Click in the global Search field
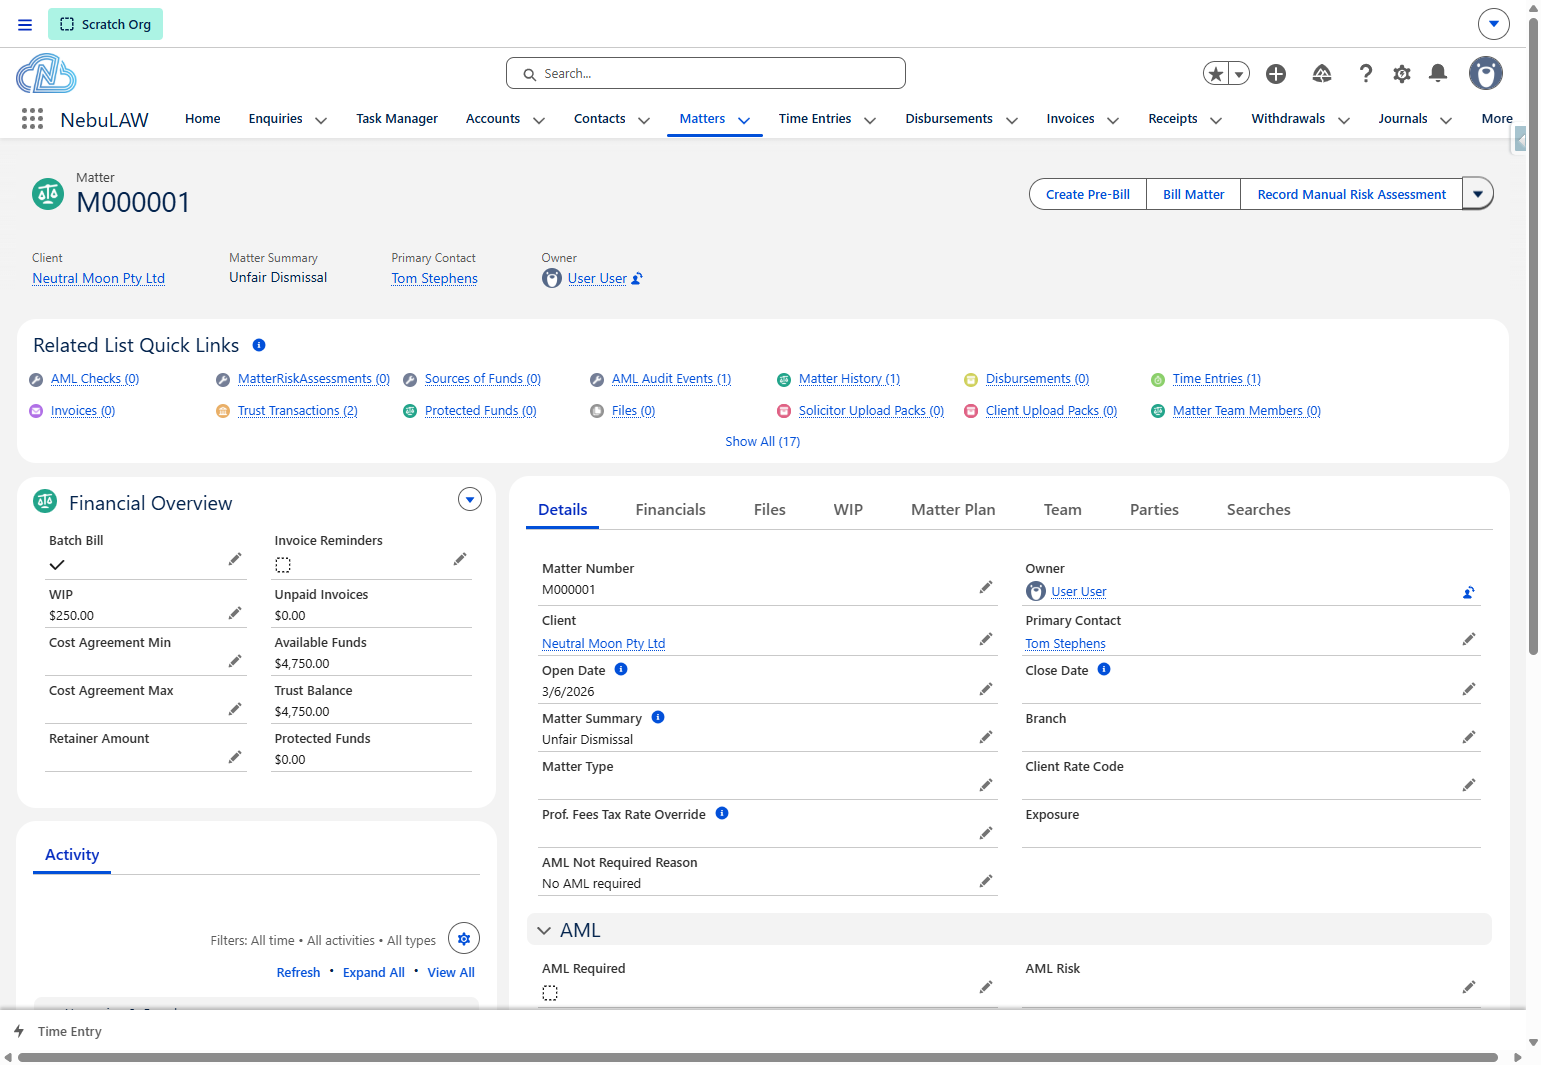Viewport: 1541px width, 1065px height. (706, 73)
